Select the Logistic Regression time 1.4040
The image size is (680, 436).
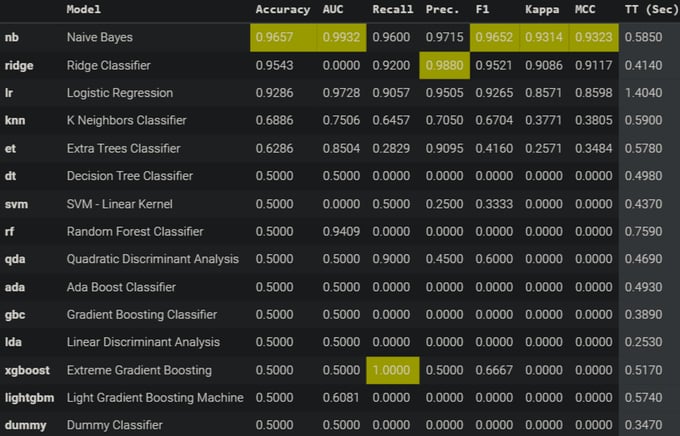pos(644,93)
